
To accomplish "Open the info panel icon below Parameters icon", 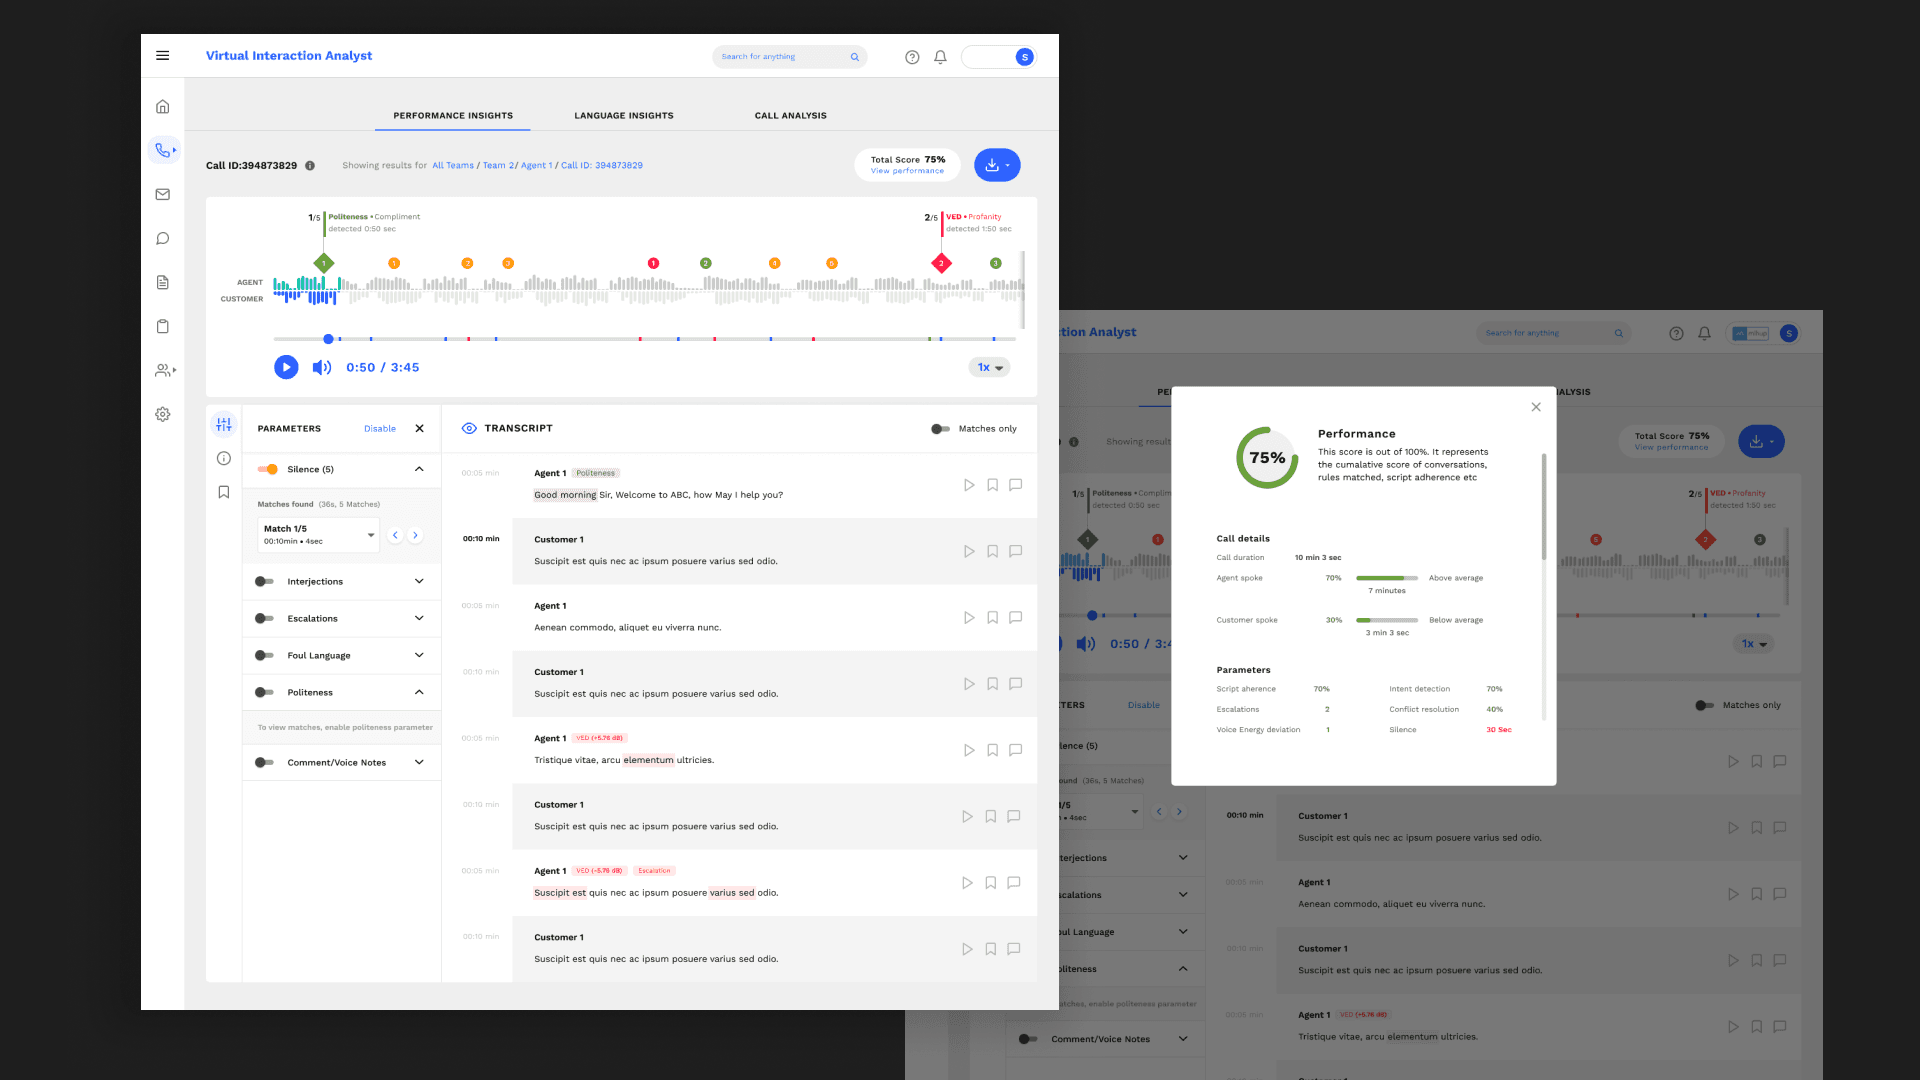I will point(224,458).
